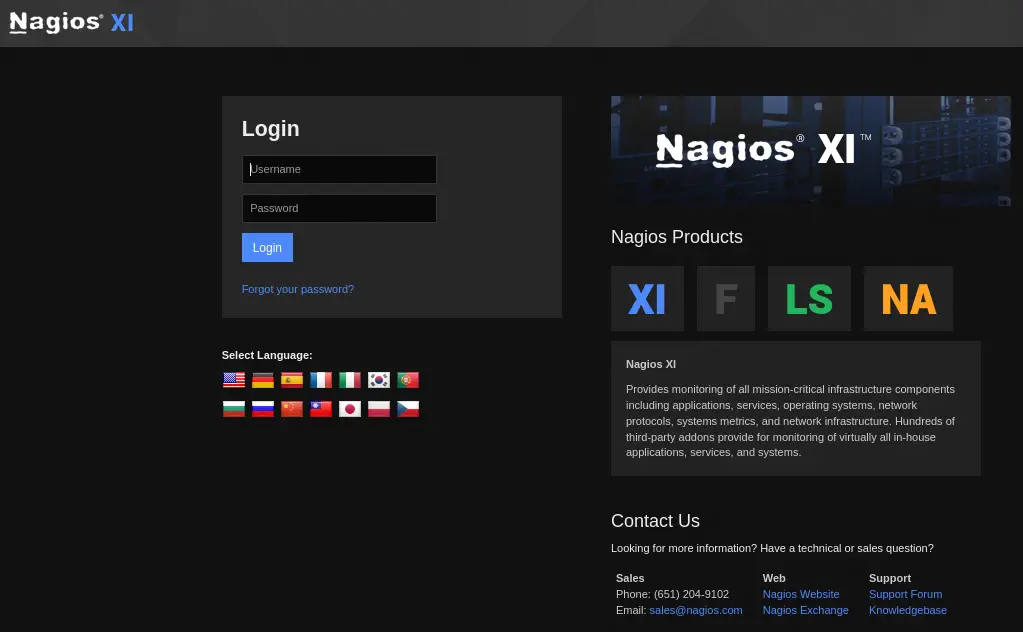This screenshot has height=632, width=1023.
Task: Select the Russian flag language
Action: point(263,409)
